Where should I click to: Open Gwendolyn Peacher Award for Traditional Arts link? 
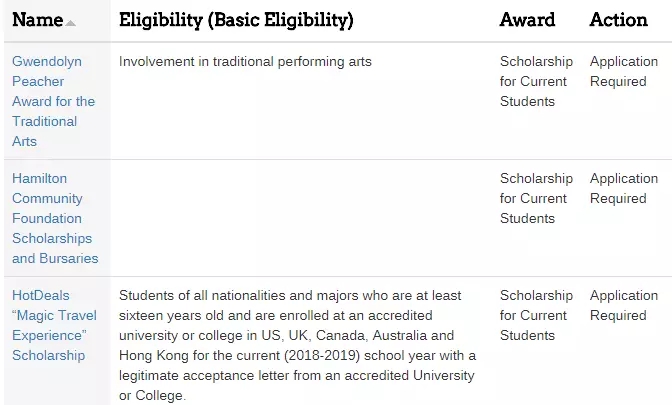tap(53, 101)
